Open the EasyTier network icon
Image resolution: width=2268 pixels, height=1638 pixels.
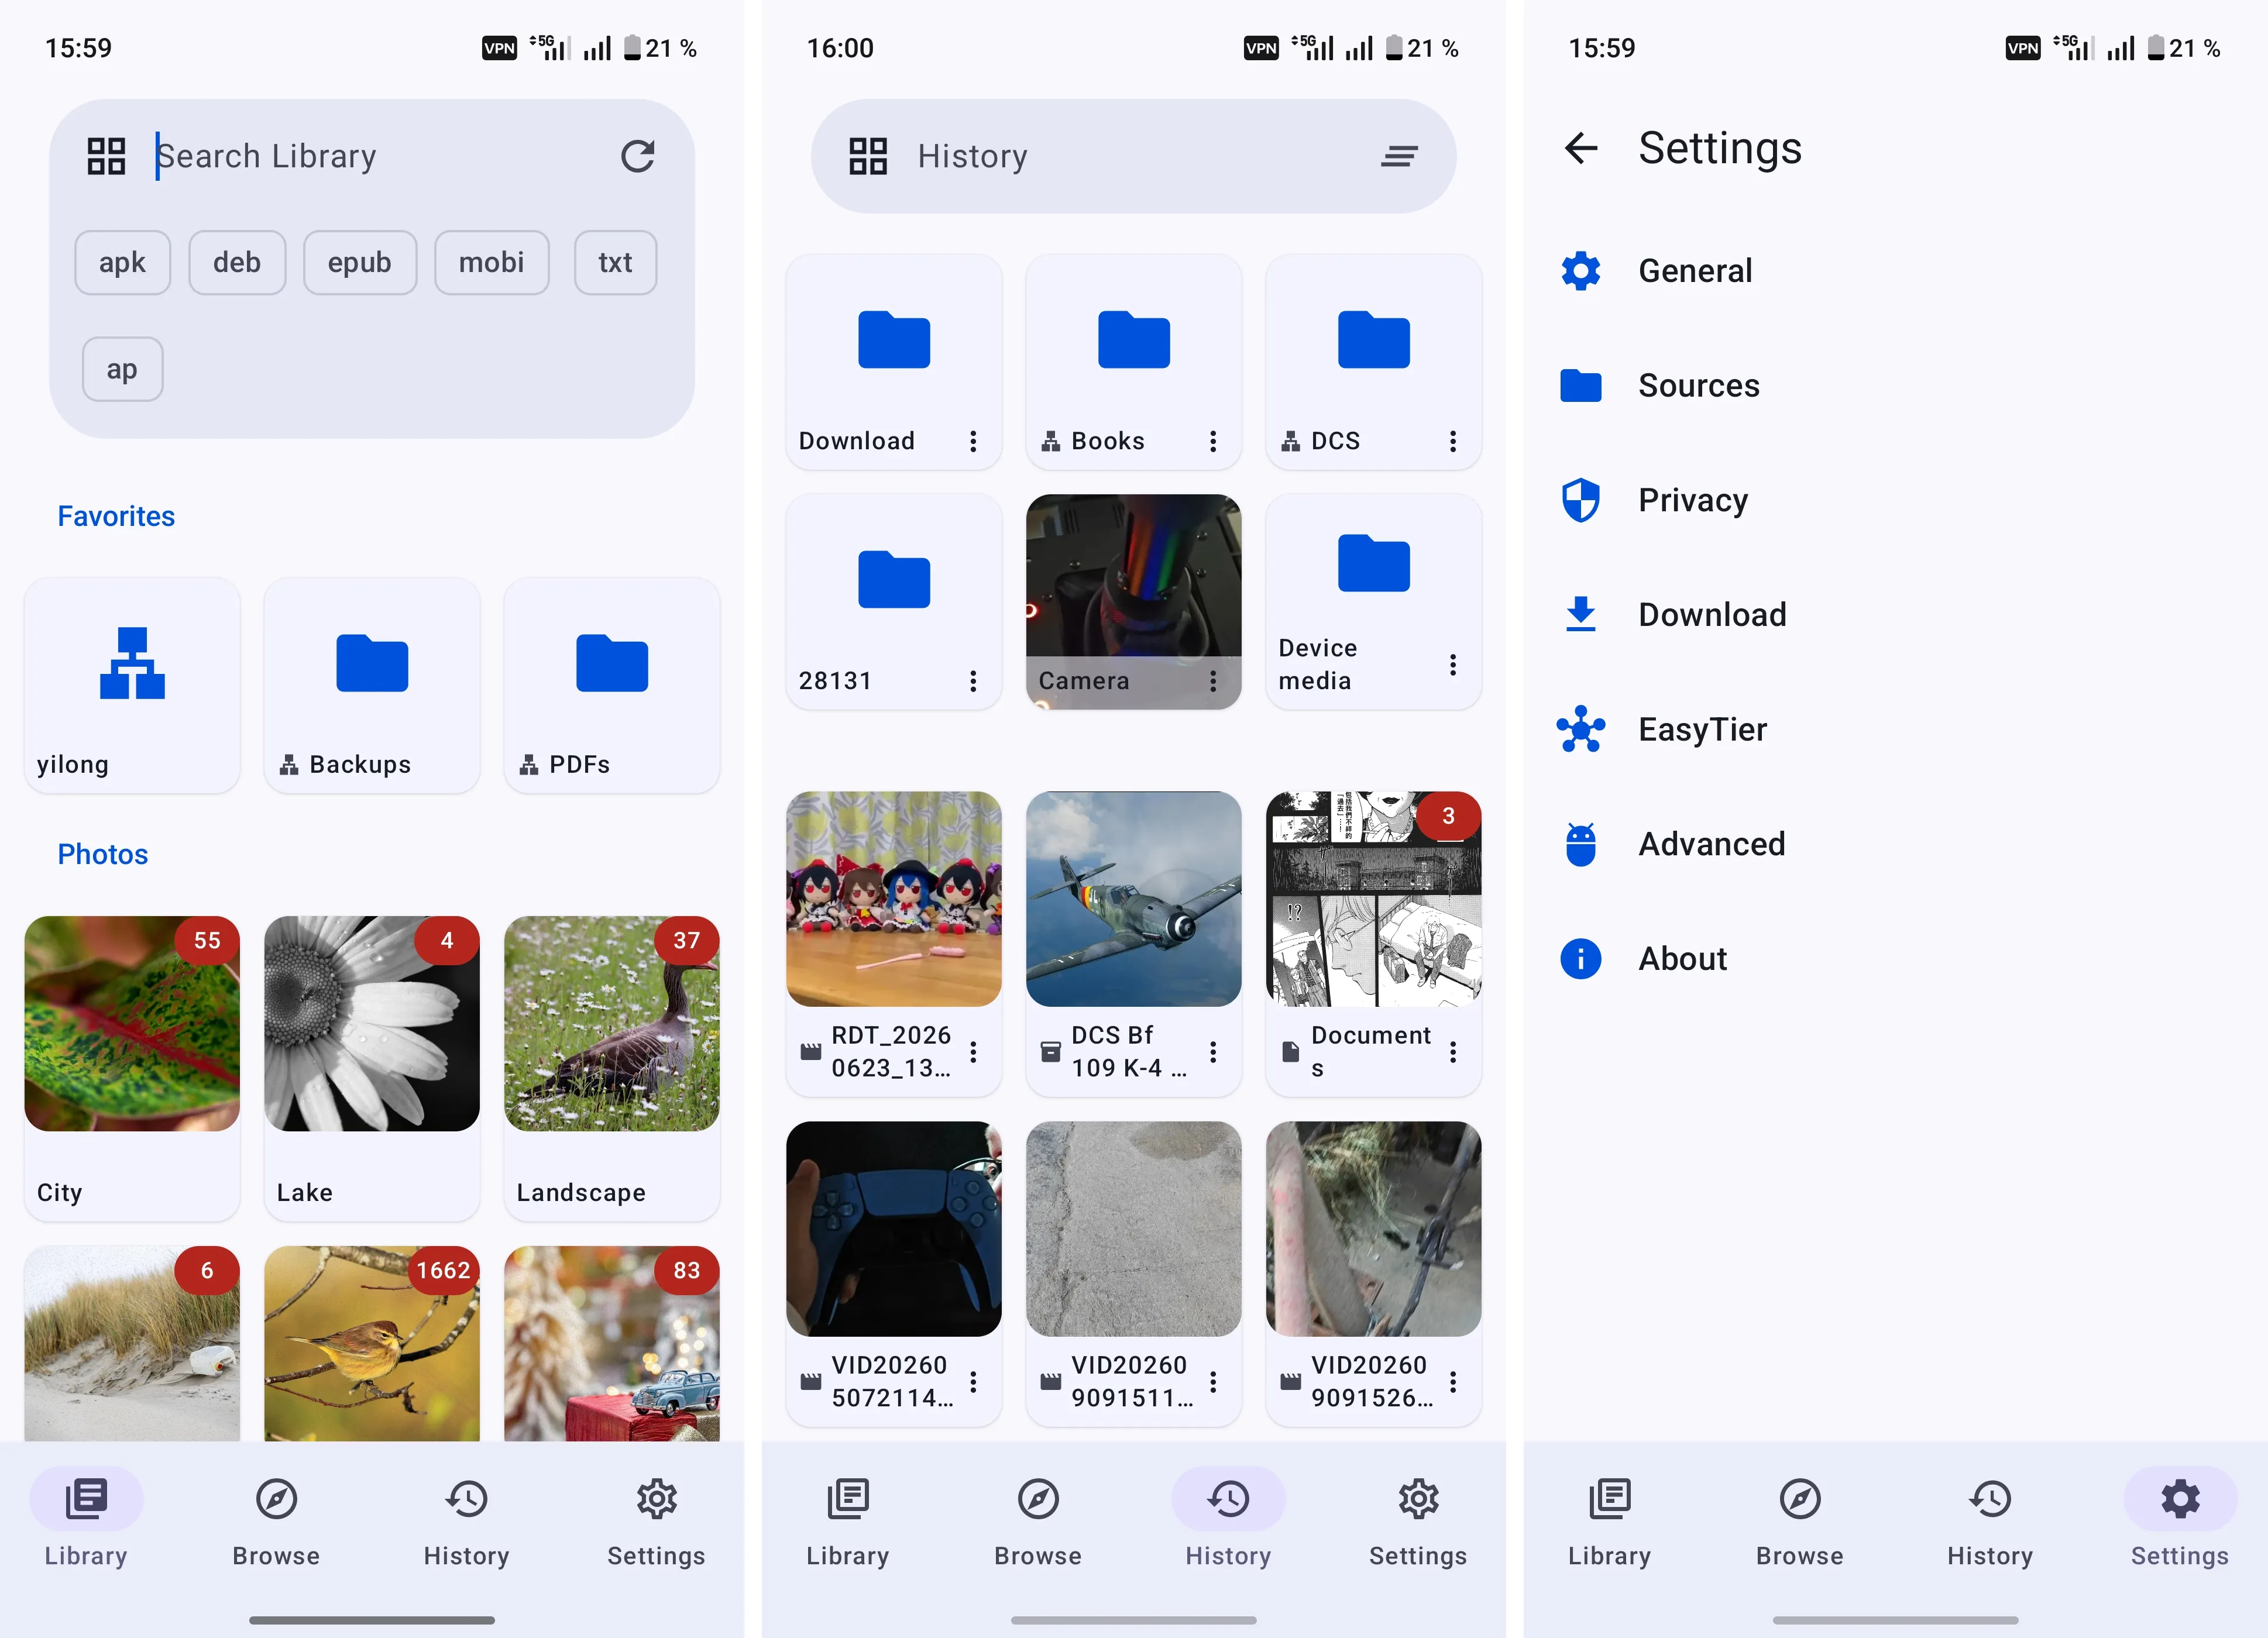point(1581,729)
